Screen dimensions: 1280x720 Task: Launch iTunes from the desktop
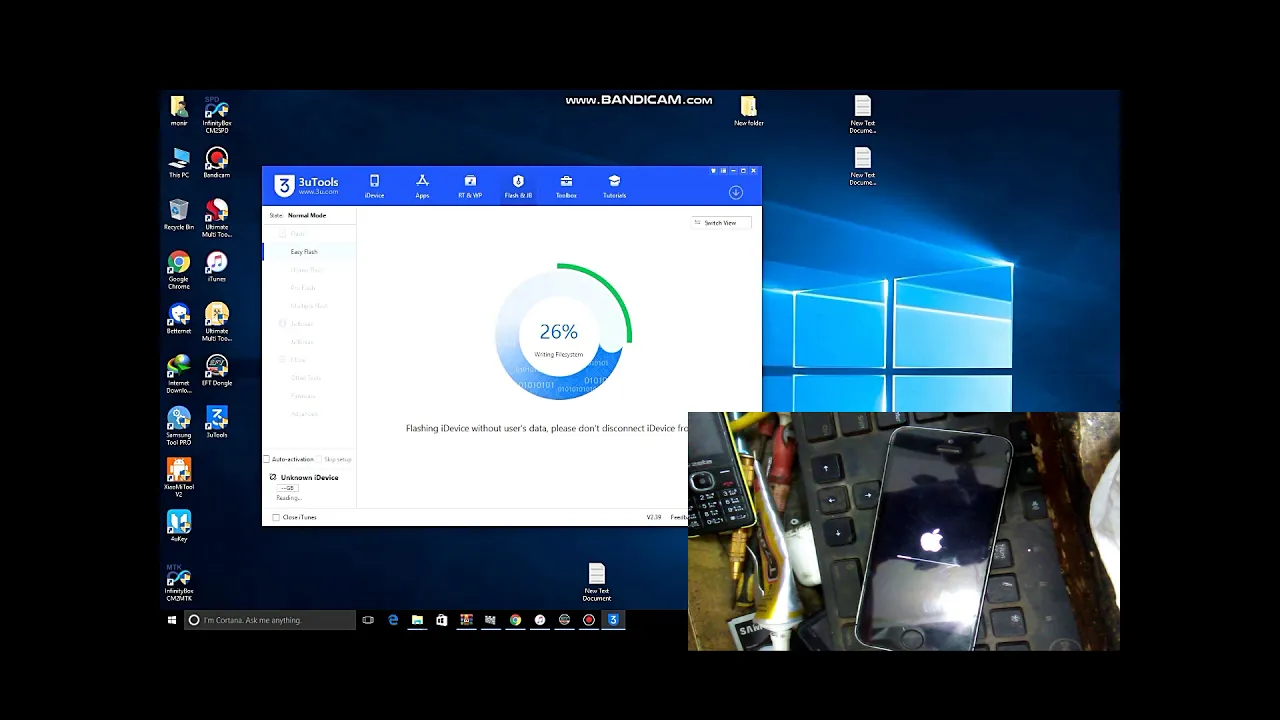[x=217, y=267]
